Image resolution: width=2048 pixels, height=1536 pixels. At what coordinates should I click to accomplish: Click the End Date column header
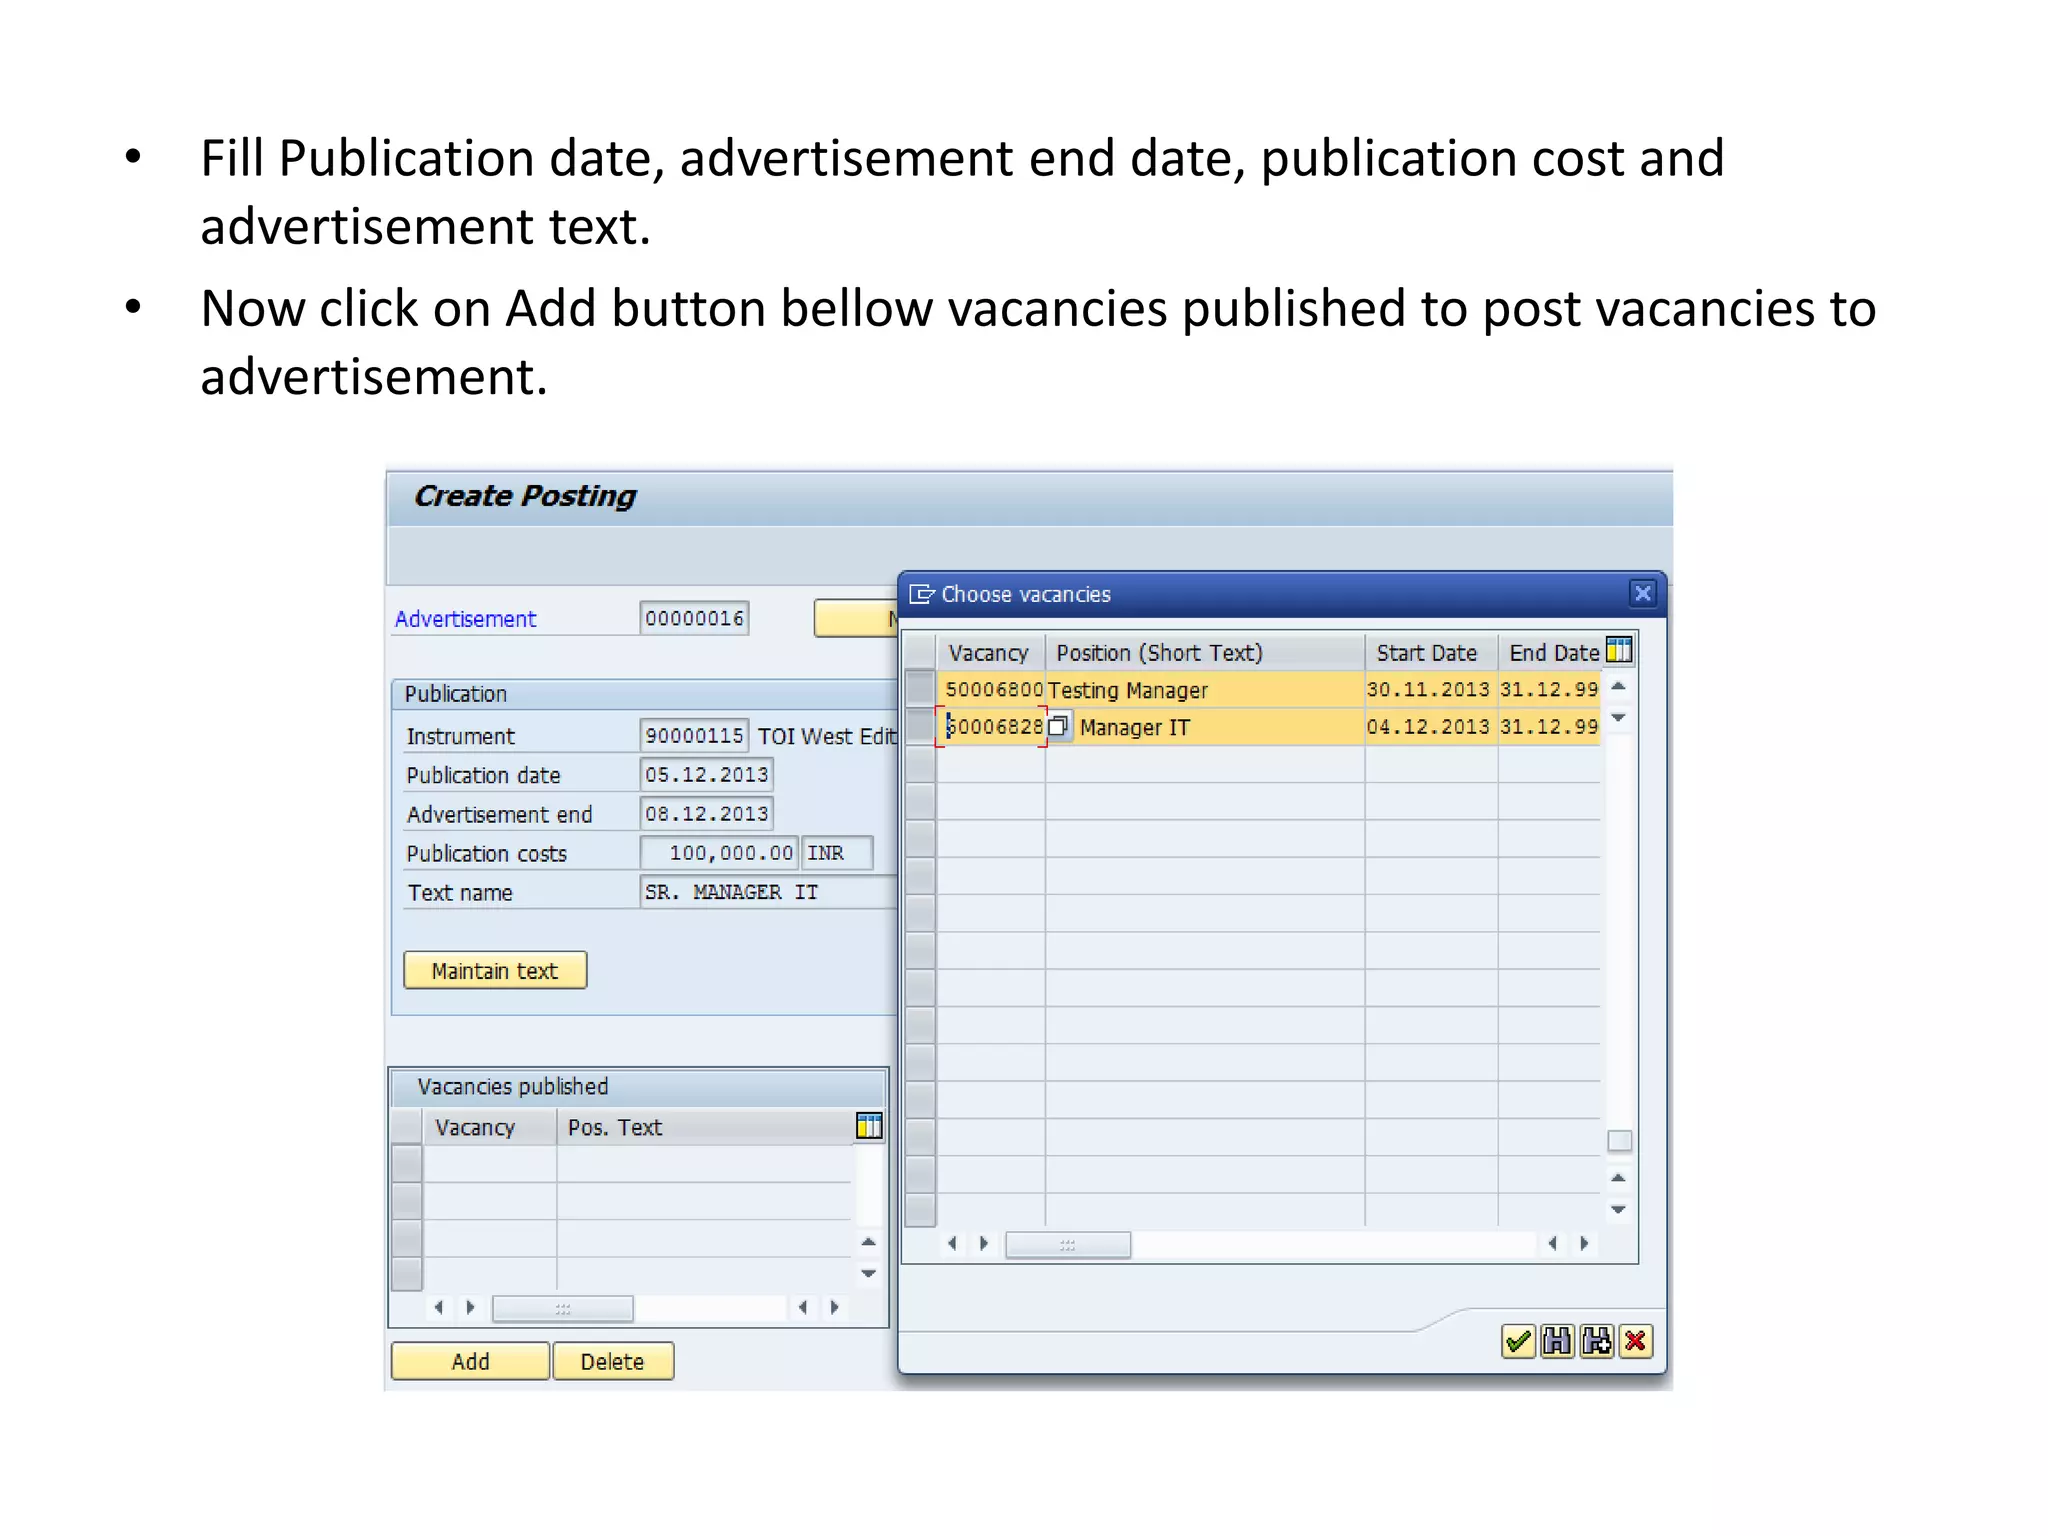click(1553, 653)
